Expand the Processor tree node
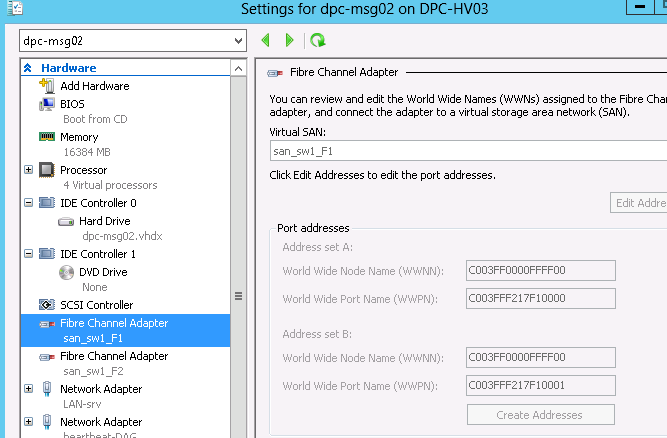The height and width of the screenshot is (438, 667). 29,170
